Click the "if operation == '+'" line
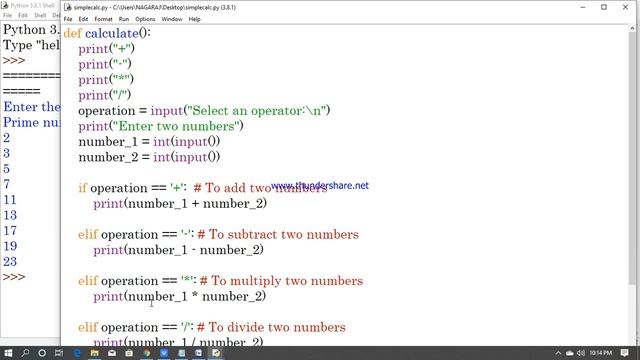Image resolution: width=640 pixels, height=360 pixels. [132, 188]
